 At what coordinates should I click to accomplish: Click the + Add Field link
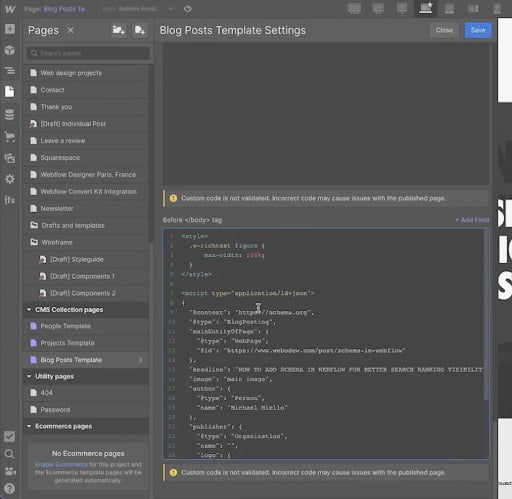(x=472, y=220)
